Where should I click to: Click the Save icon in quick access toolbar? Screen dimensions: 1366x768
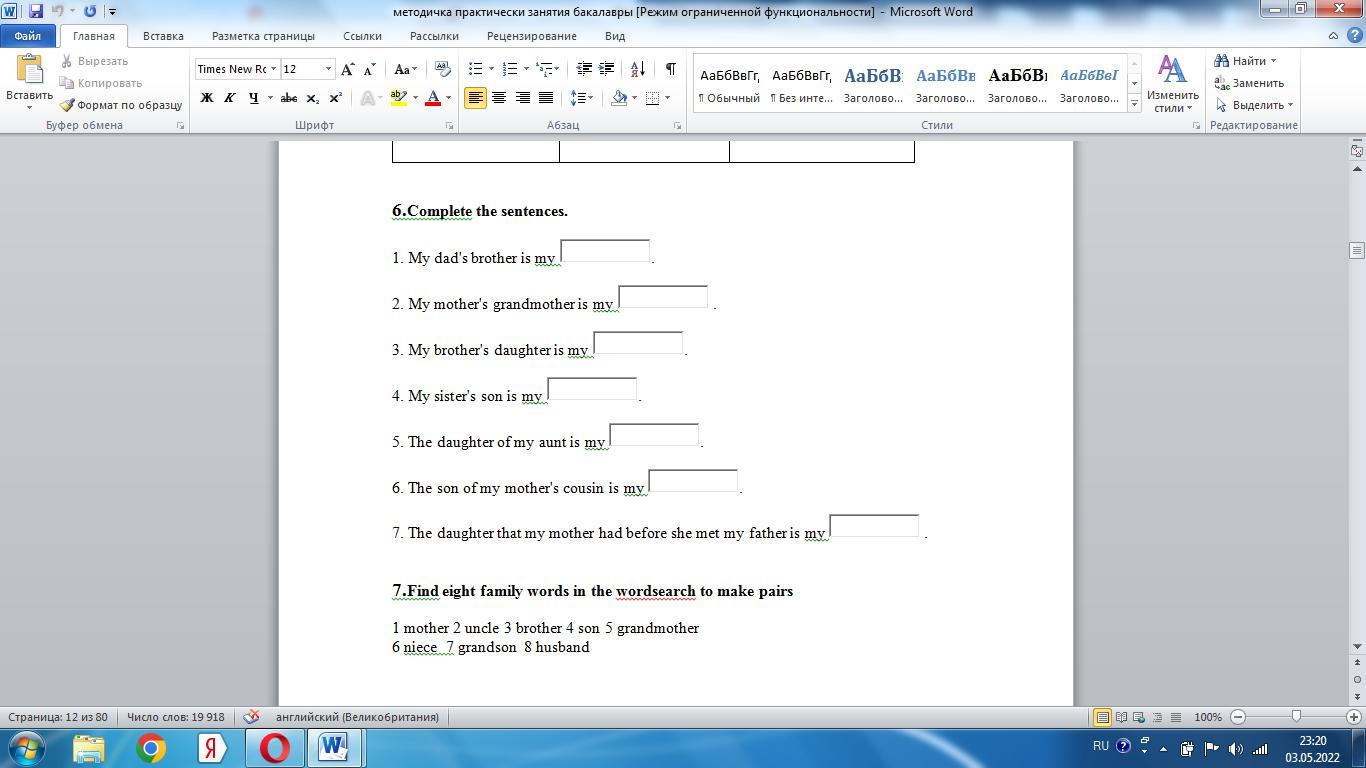(x=36, y=11)
